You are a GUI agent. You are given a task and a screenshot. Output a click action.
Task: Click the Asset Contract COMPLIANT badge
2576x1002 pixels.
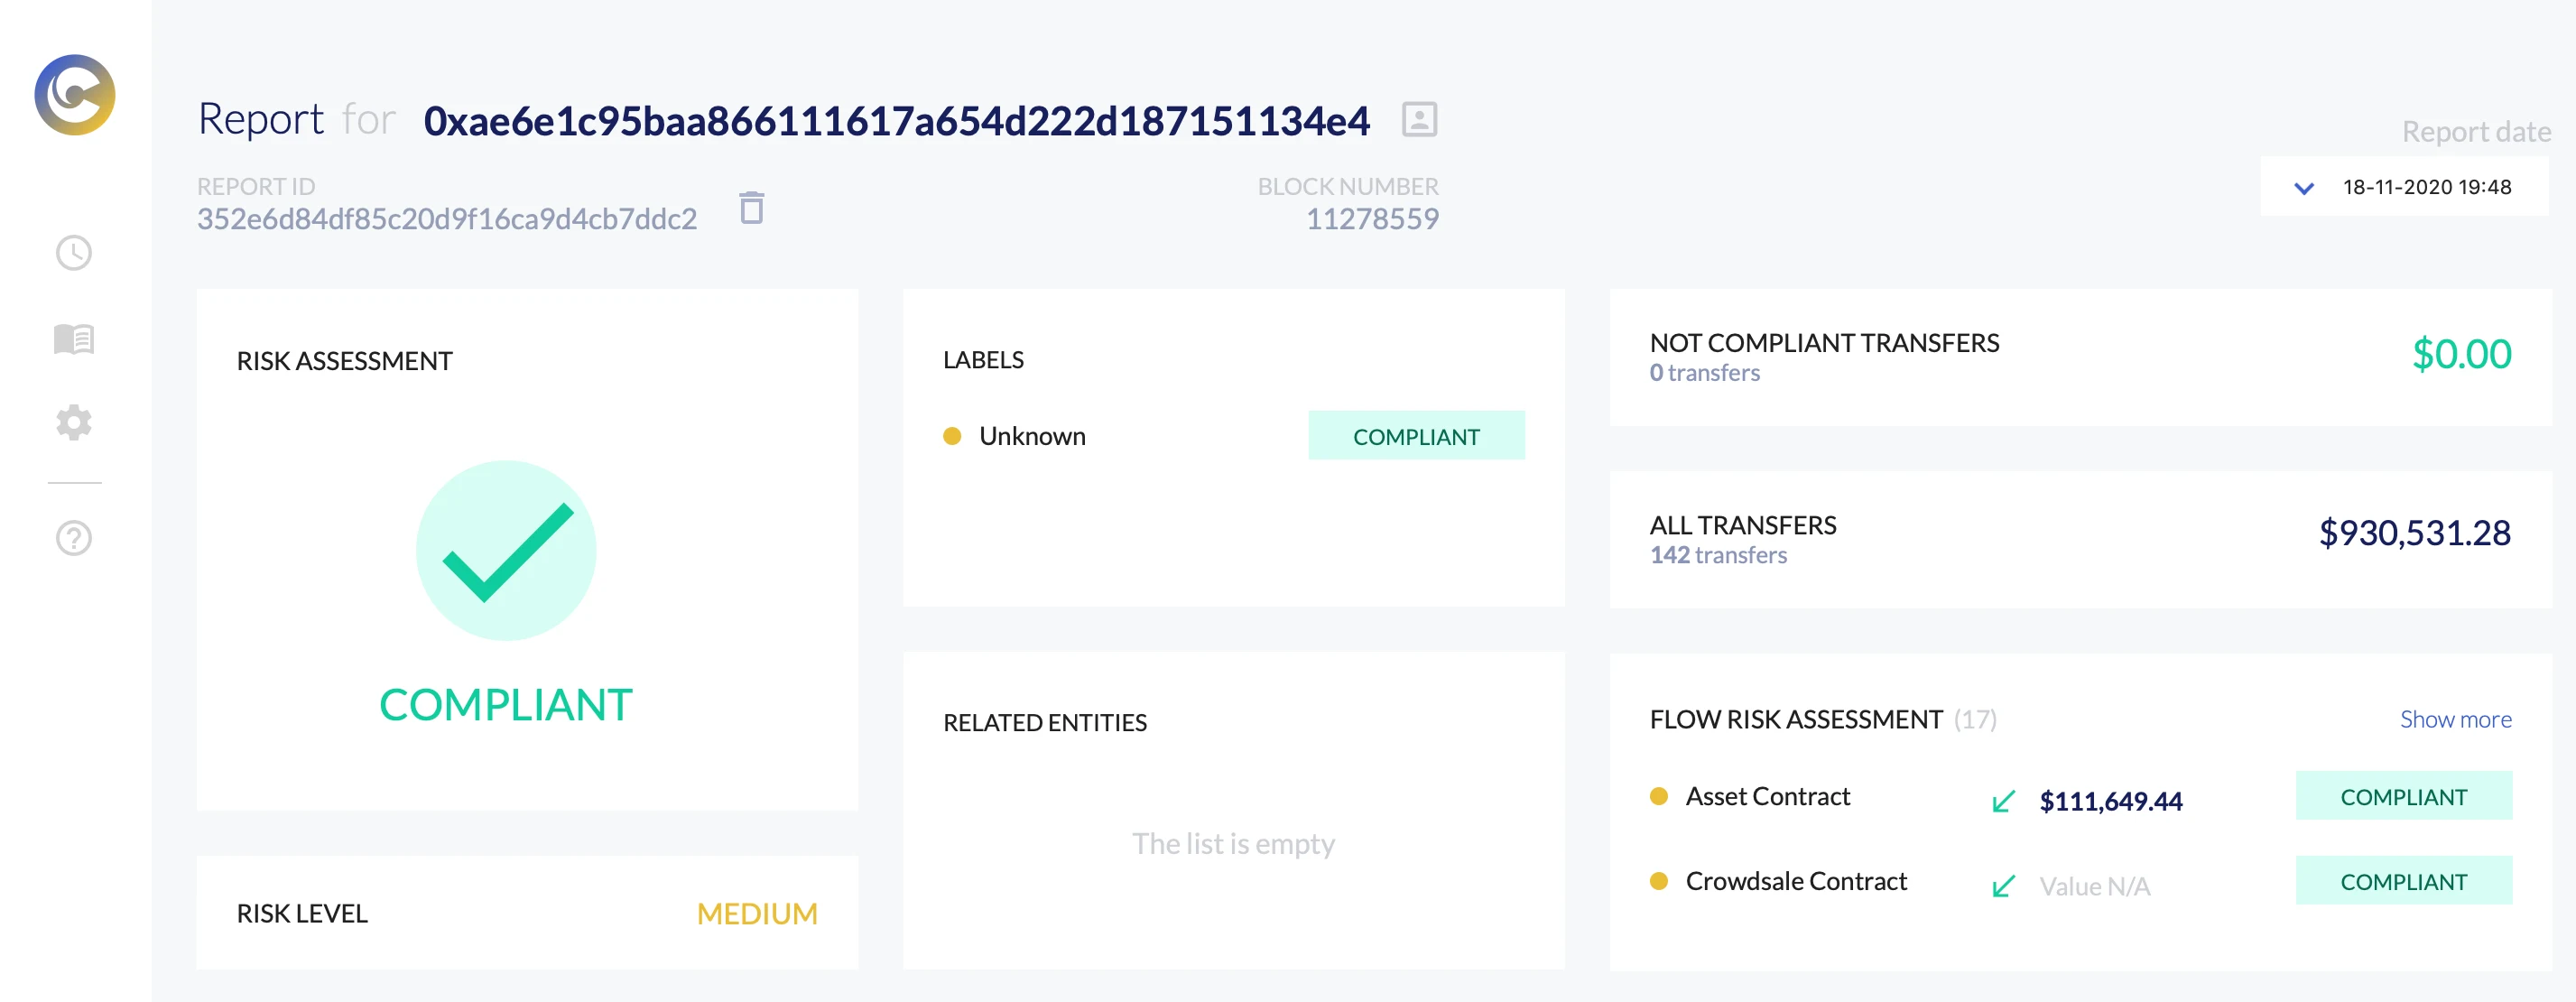pos(2403,797)
